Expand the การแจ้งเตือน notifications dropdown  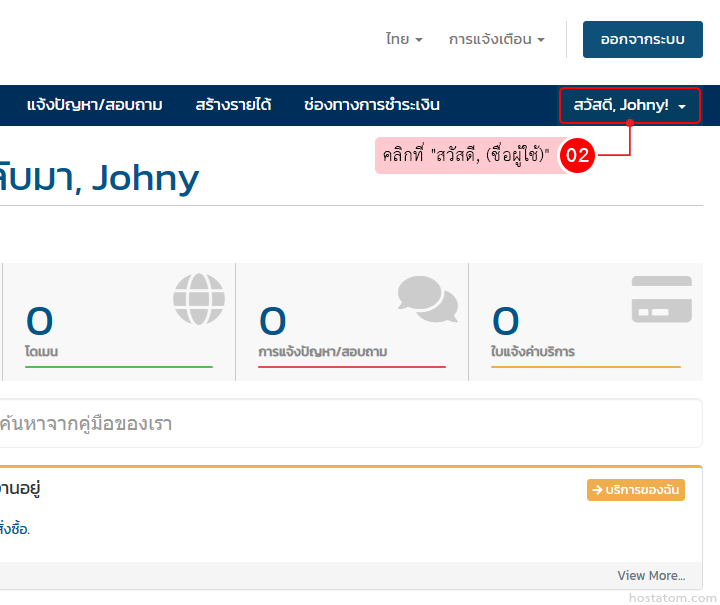point(496,39)
